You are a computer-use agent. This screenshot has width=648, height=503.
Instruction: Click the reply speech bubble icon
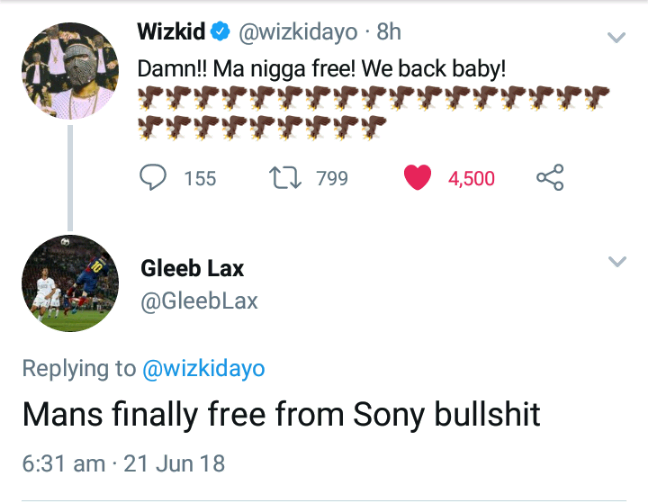tap(152, 178)
